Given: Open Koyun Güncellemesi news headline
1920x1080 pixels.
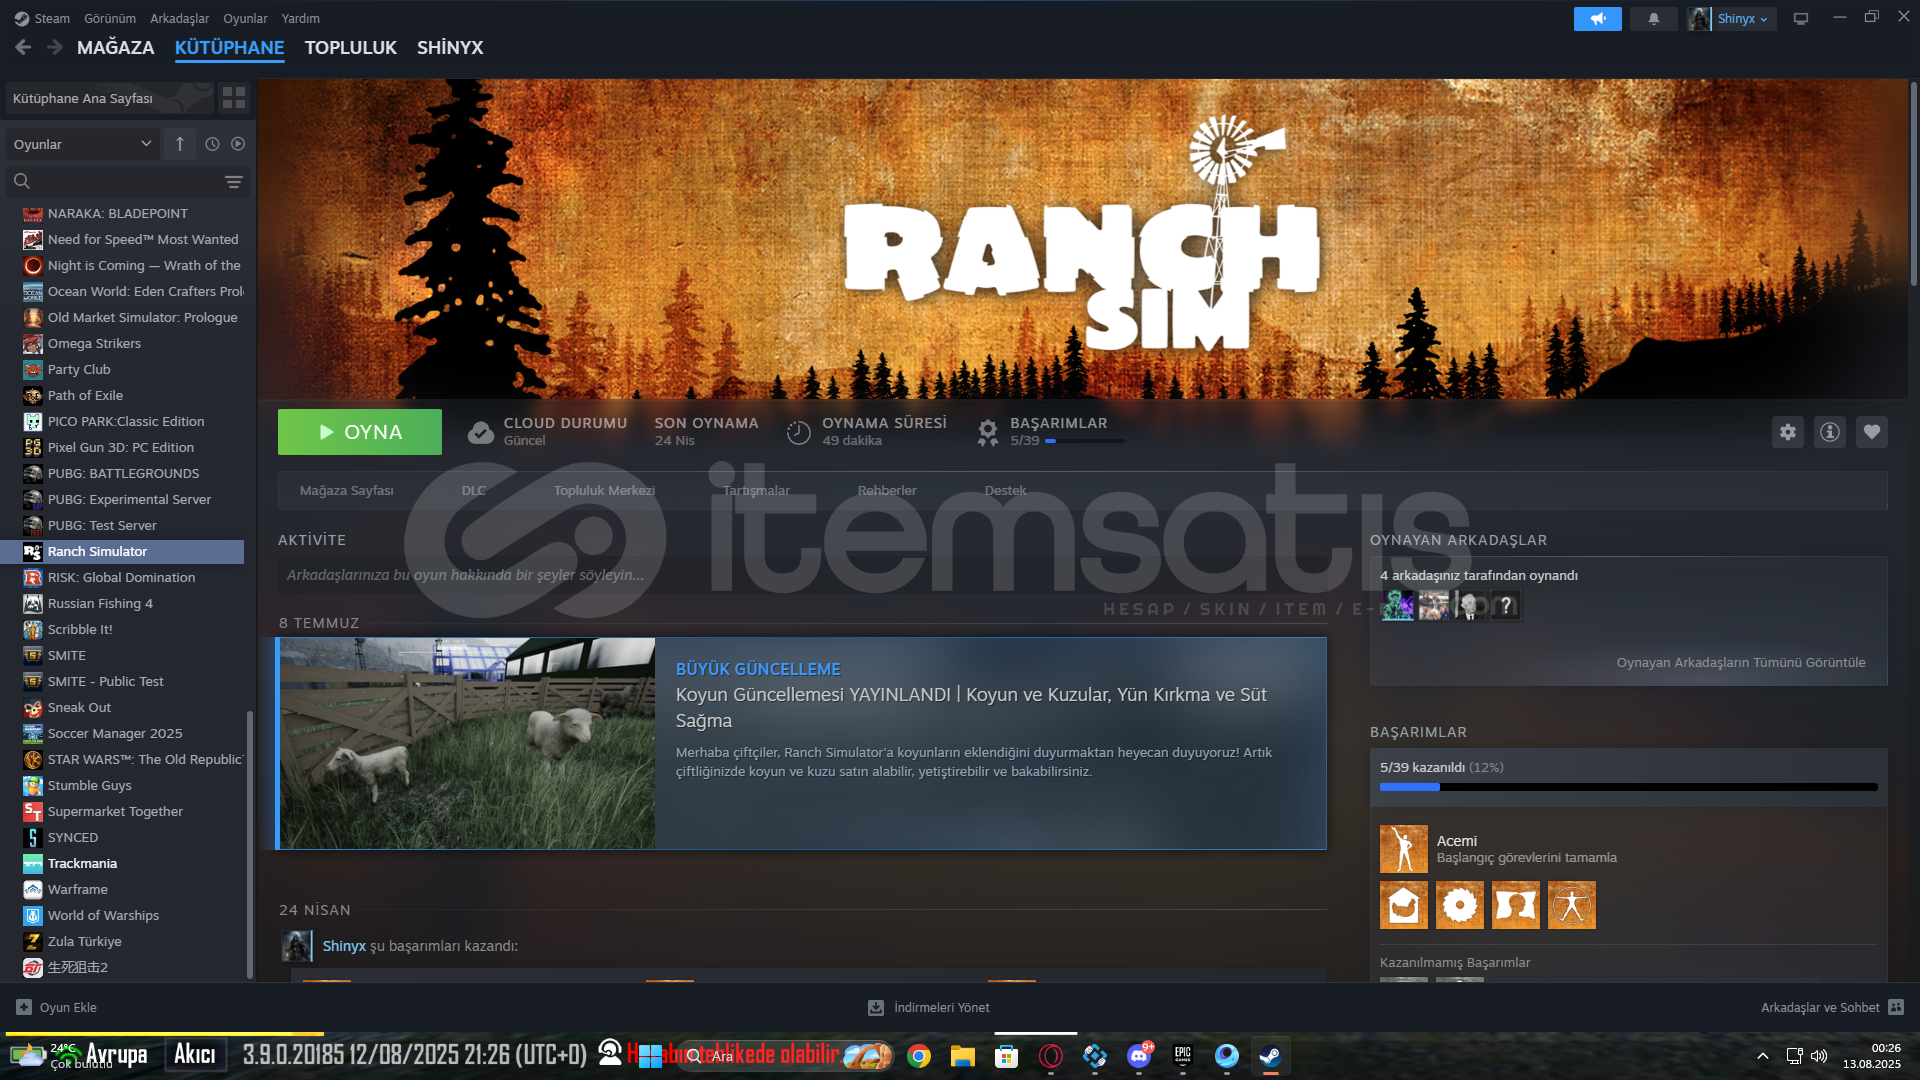Looking at the screenshot, I should (971, 707).
